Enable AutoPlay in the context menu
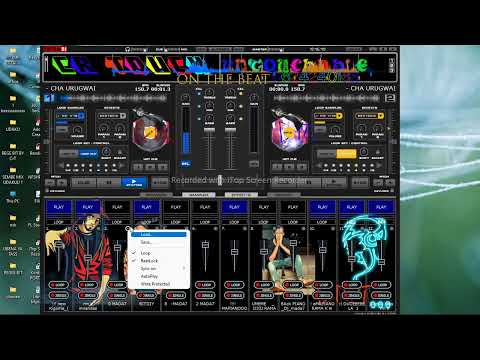Viewport: 480px width, 360px height. click(159, 276)
